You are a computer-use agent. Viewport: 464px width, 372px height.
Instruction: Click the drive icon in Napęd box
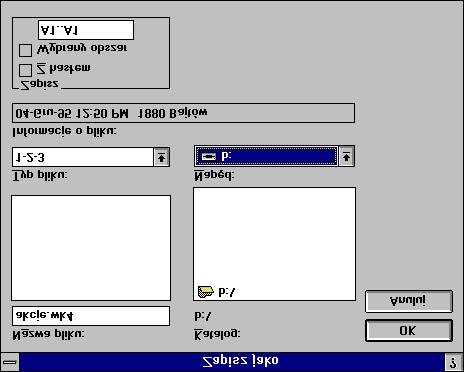click(x=209, y=156)
